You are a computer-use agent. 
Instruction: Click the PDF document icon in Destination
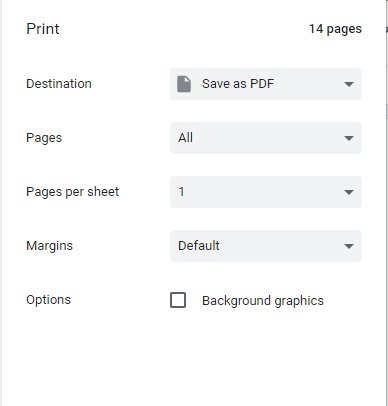click(184, 84)
